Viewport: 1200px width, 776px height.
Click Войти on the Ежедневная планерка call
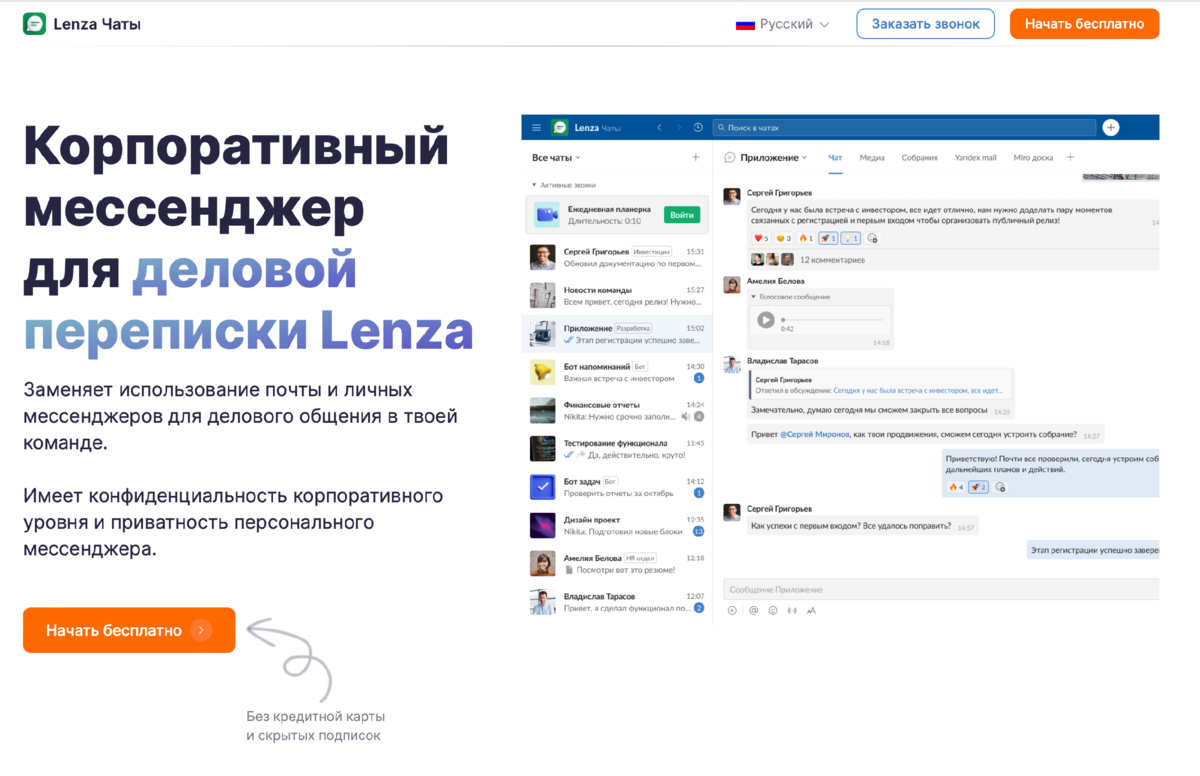tap(682, 214)
